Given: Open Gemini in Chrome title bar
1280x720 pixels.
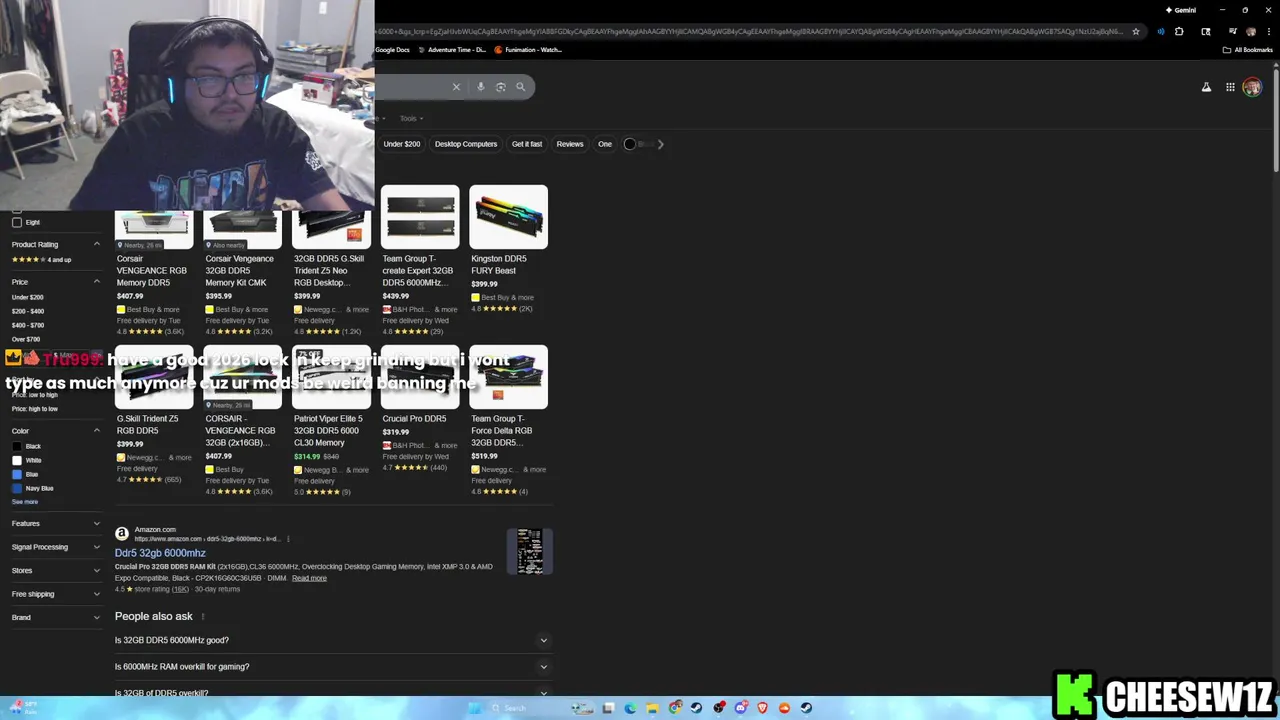Looking at the screenshot, I should point(1180,10).
